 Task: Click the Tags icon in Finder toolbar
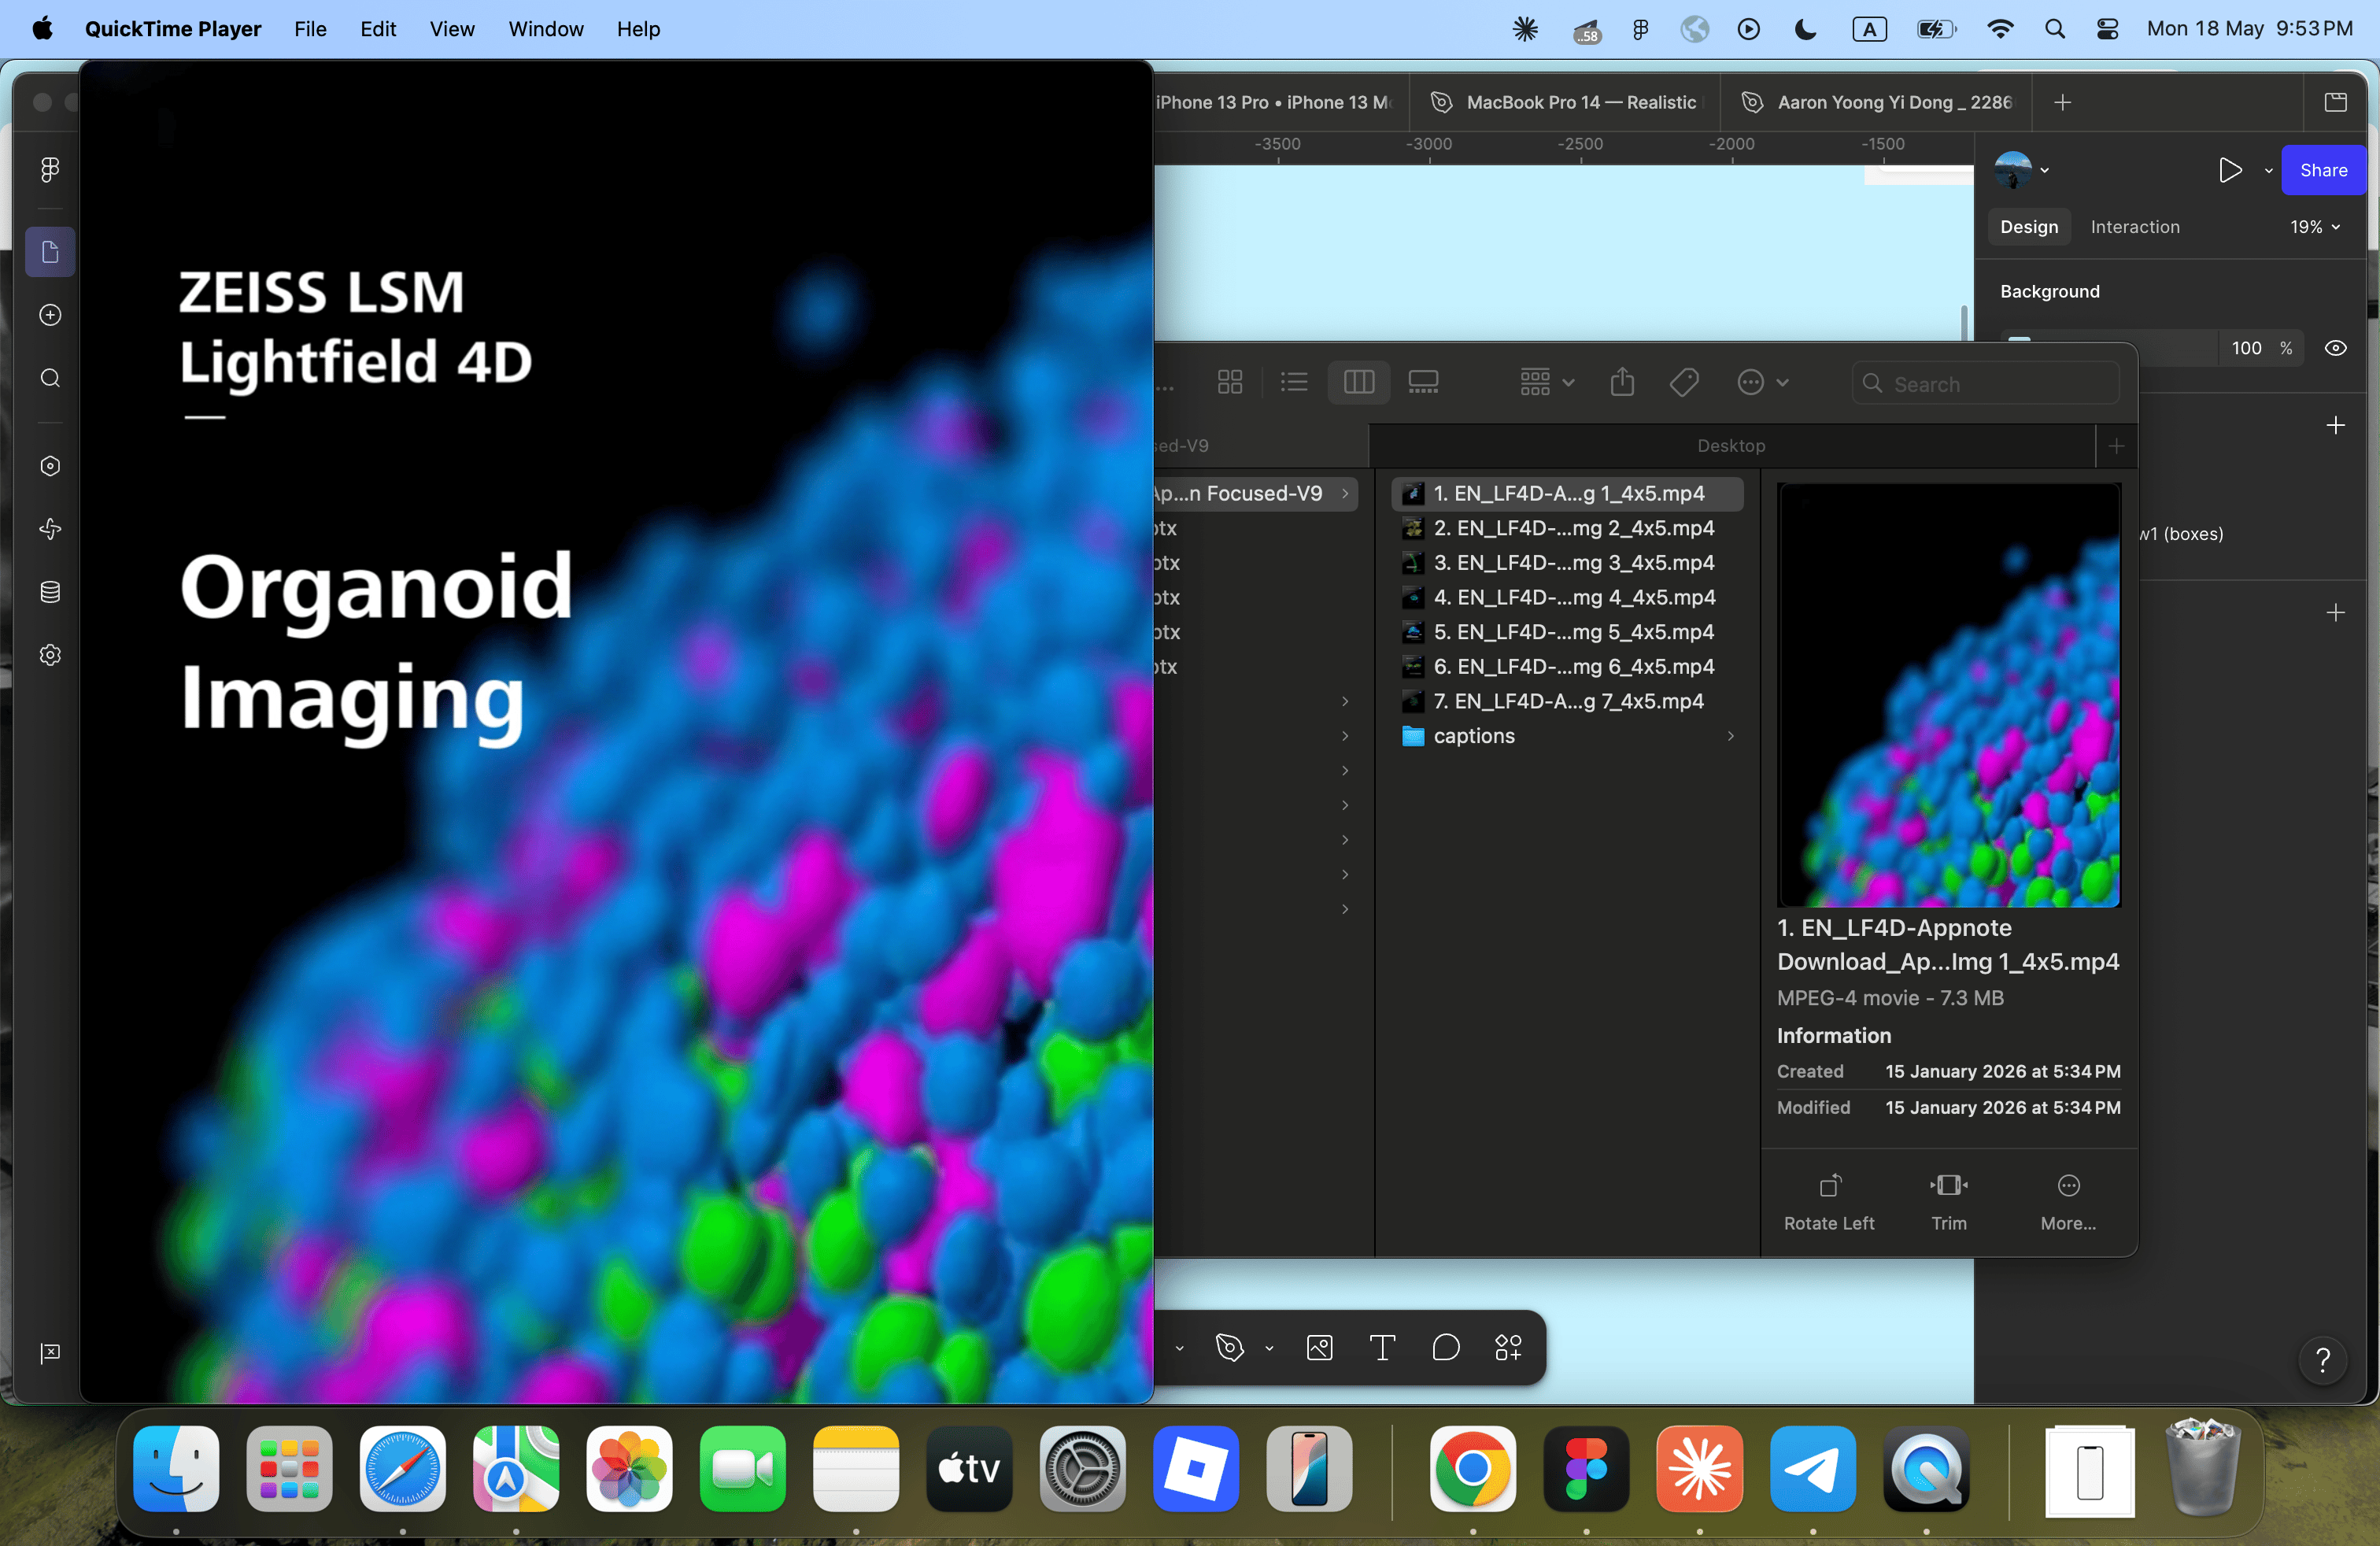click(1684, 382)
